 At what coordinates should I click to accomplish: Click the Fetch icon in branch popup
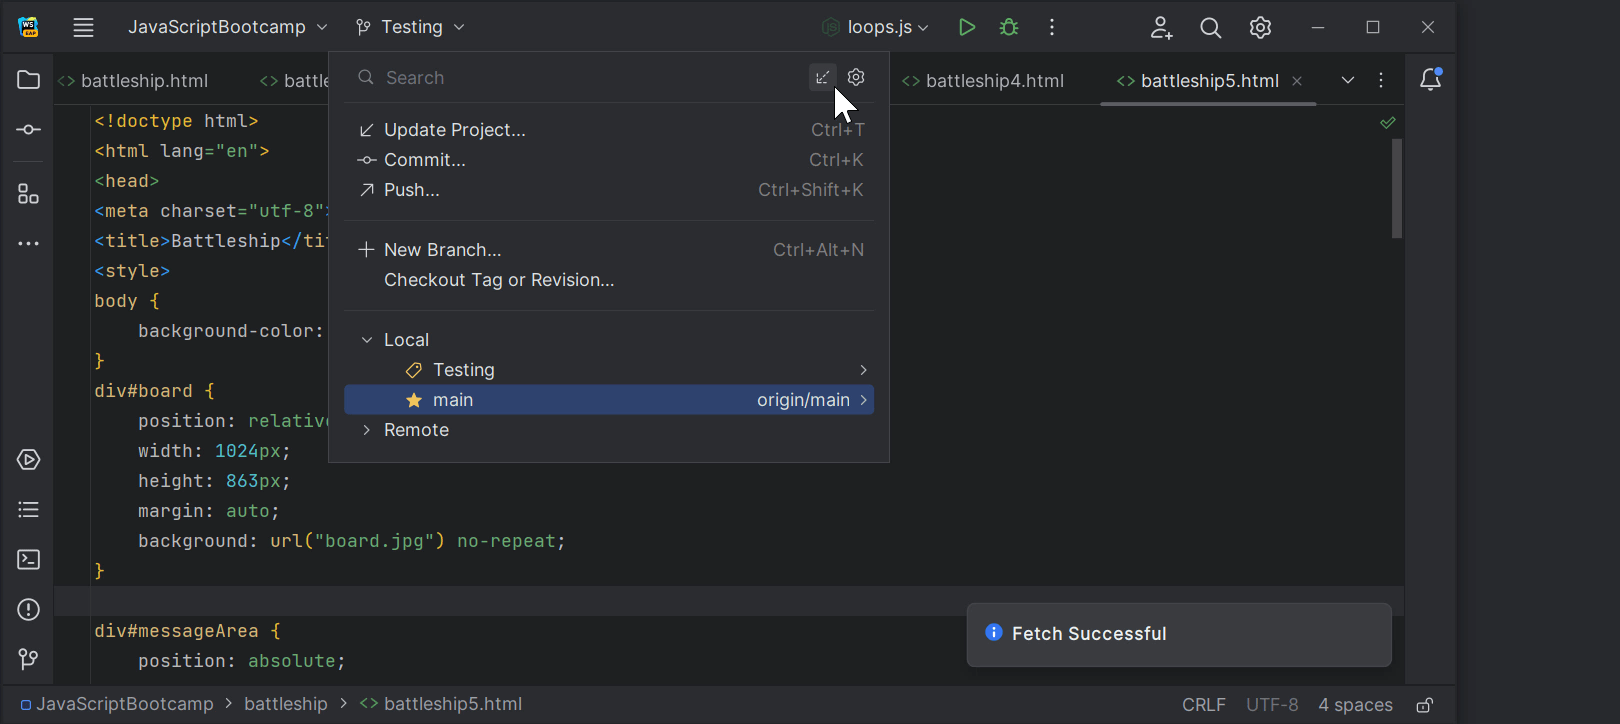(x=822, y=77)
